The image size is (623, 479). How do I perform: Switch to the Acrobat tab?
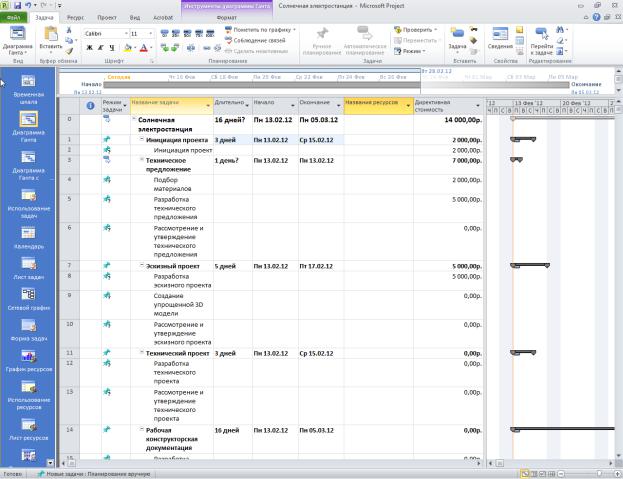(x=163, y=17)
